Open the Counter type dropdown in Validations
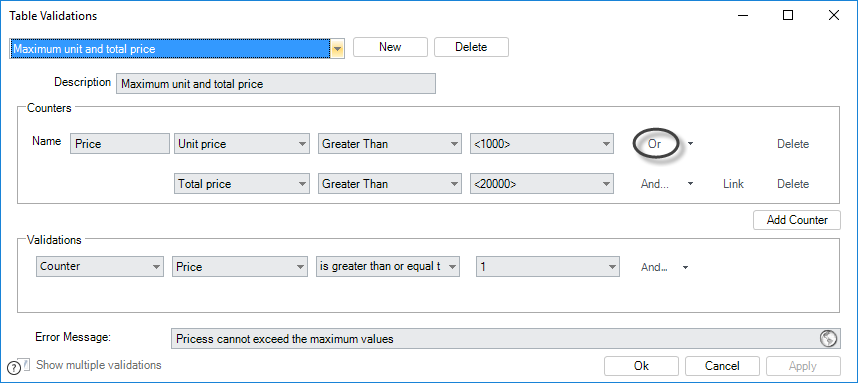This screenshot has height=383, width=858. 100,266
